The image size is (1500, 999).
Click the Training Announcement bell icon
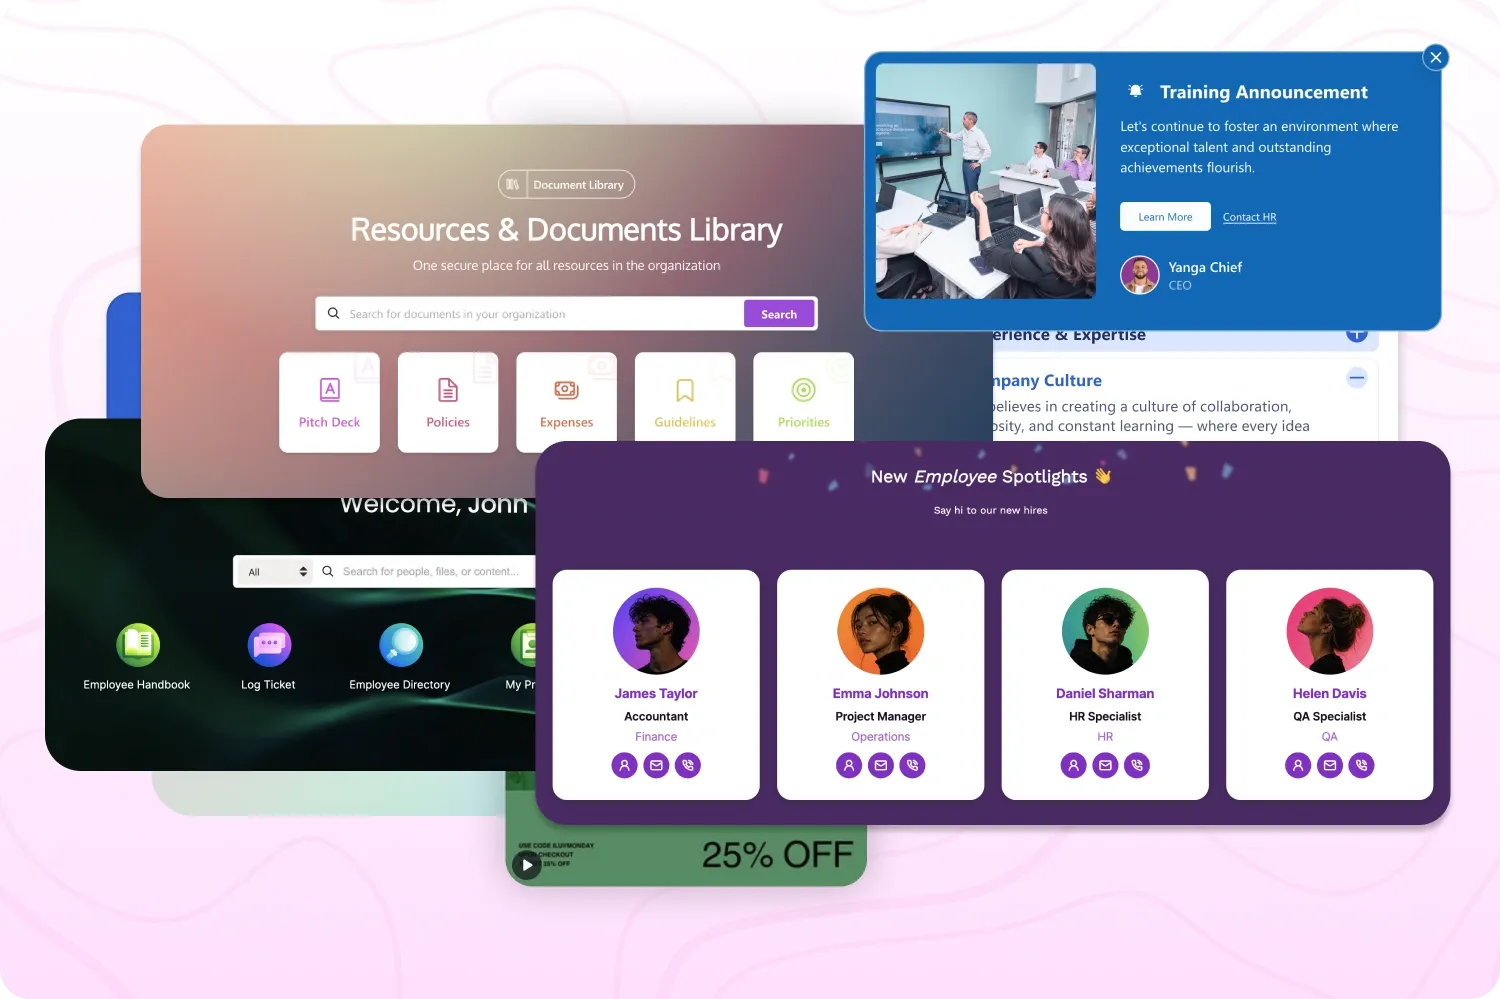tap(1135, 91)
